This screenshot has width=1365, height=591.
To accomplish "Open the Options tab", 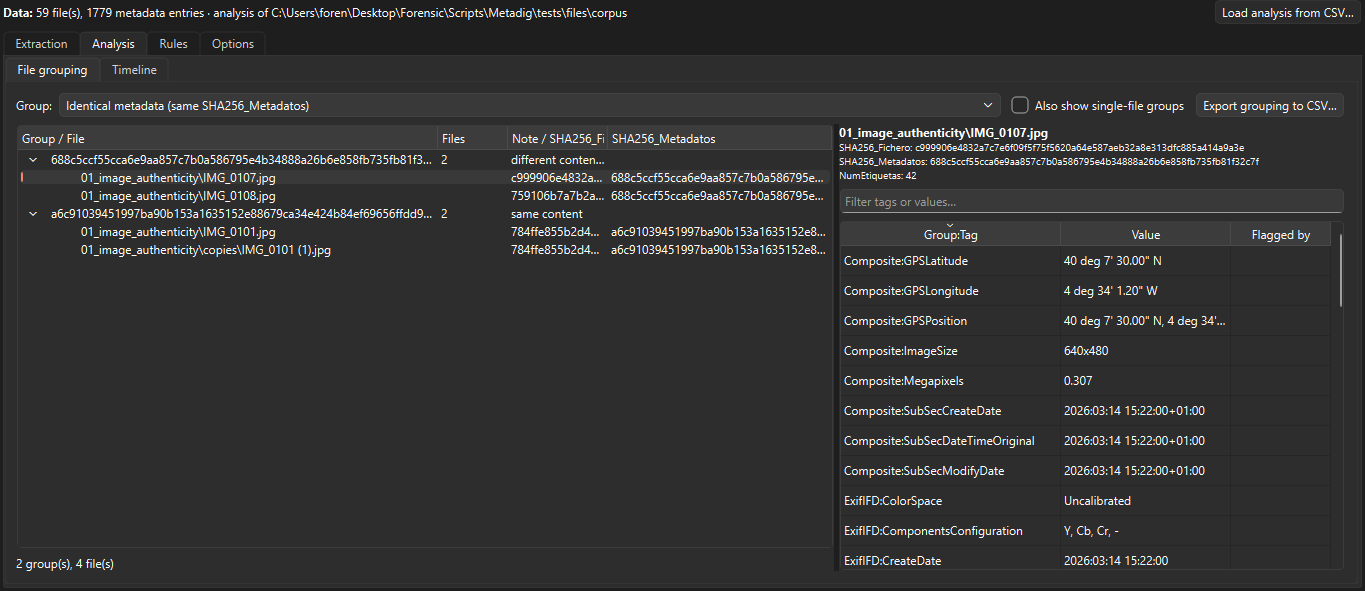I will 232,44.
